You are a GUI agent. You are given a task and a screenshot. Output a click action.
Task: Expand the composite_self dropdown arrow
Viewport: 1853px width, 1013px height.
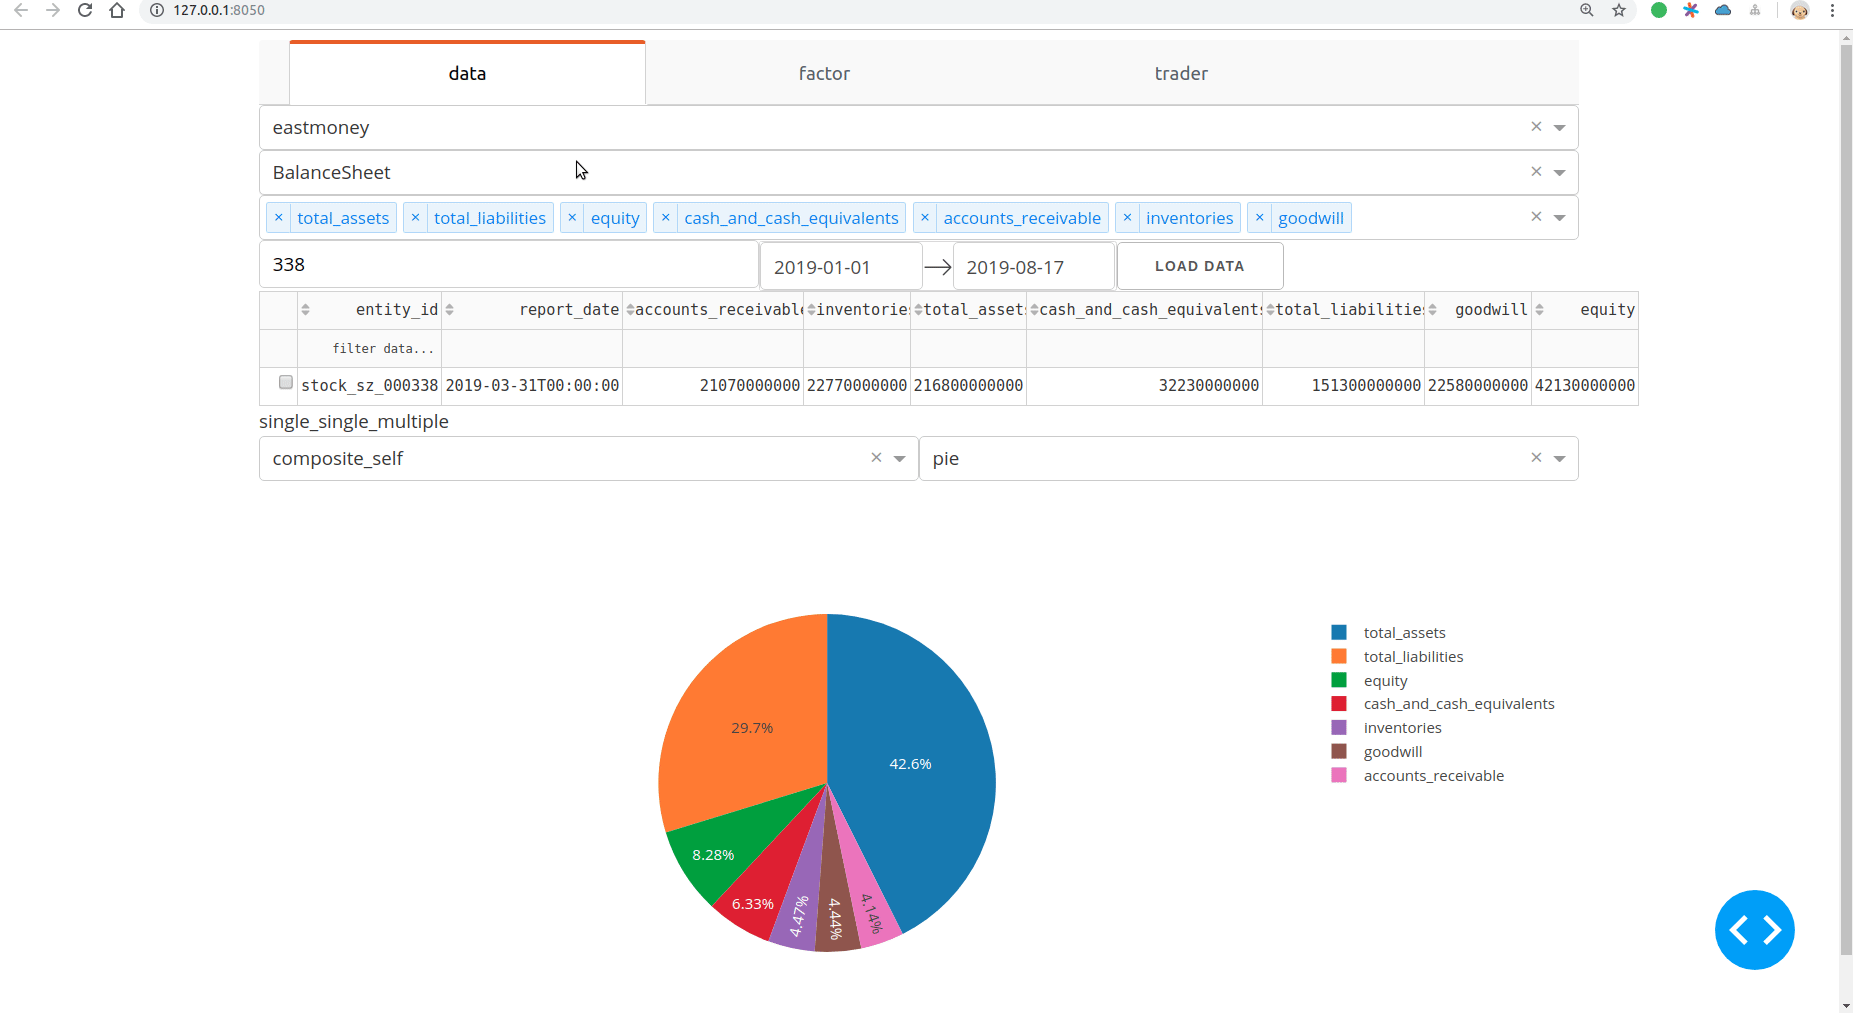pos(899,459)
